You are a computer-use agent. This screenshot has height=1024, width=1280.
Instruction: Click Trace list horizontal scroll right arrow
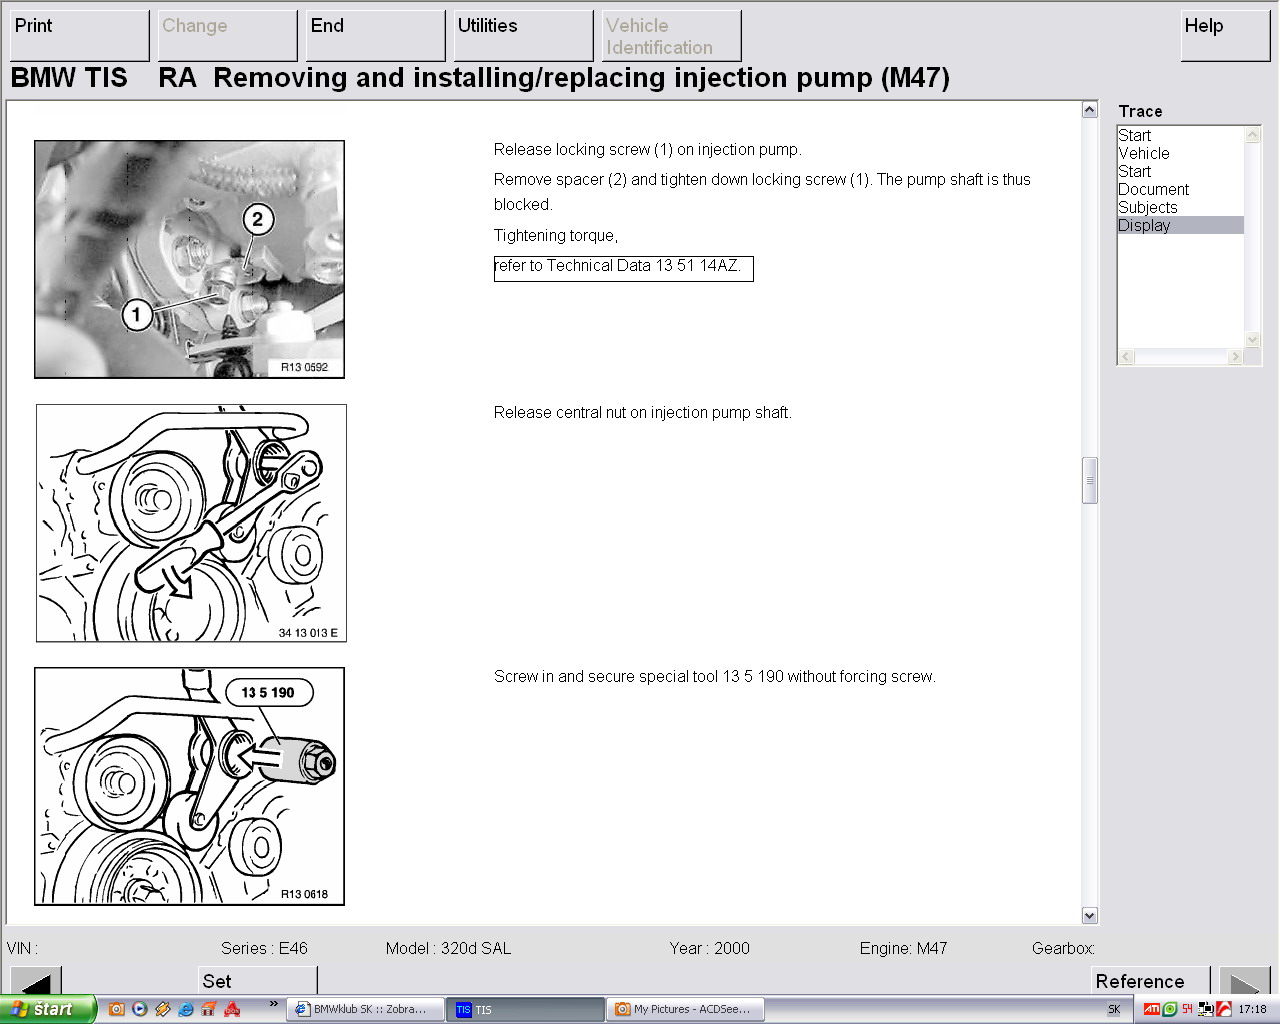point(1236,356)
